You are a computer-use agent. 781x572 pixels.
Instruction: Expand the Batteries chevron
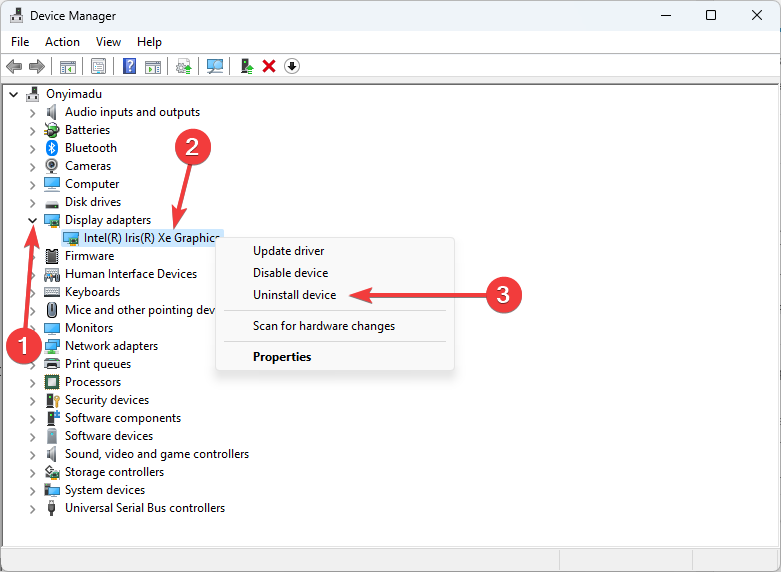32,131
